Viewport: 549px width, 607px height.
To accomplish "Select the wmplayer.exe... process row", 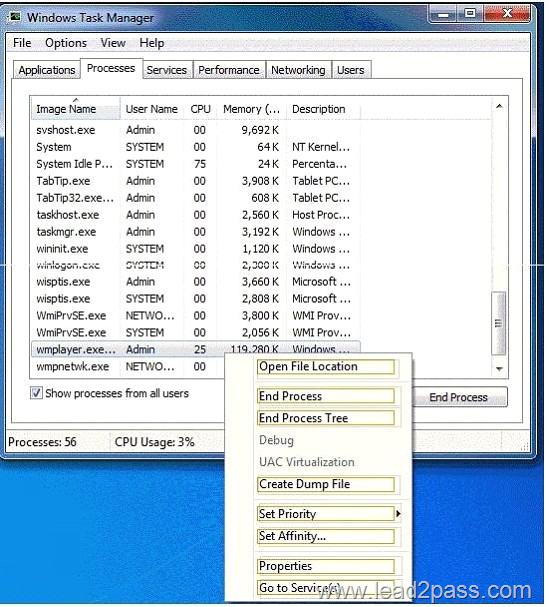I will pos(196,350).
